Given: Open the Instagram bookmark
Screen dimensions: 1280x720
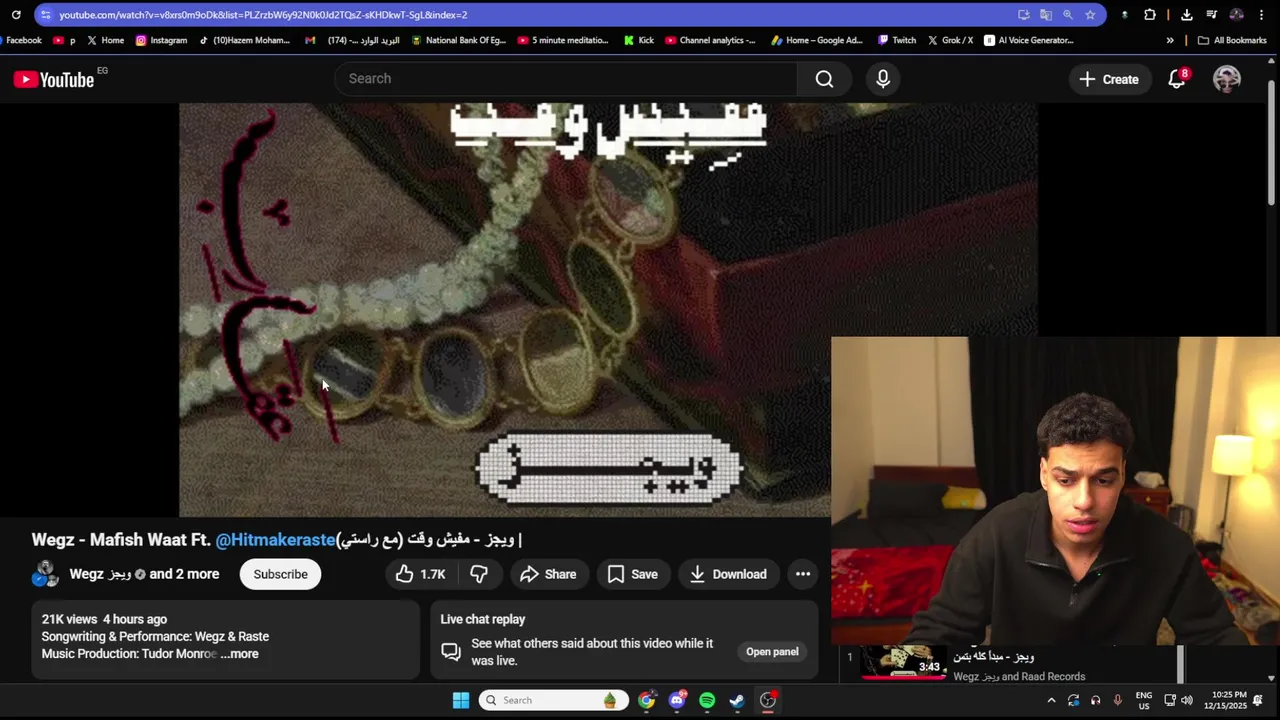Looking at the screenshot, I should click(161, 40).
